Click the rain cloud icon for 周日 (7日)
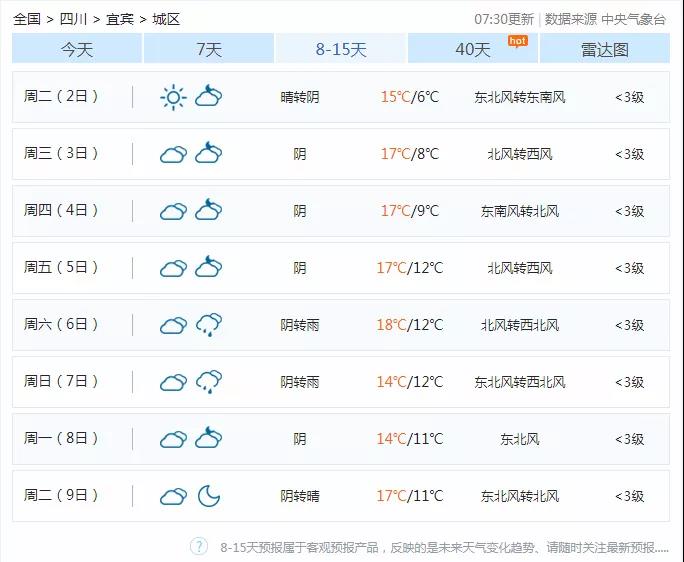 click(209, 382)
